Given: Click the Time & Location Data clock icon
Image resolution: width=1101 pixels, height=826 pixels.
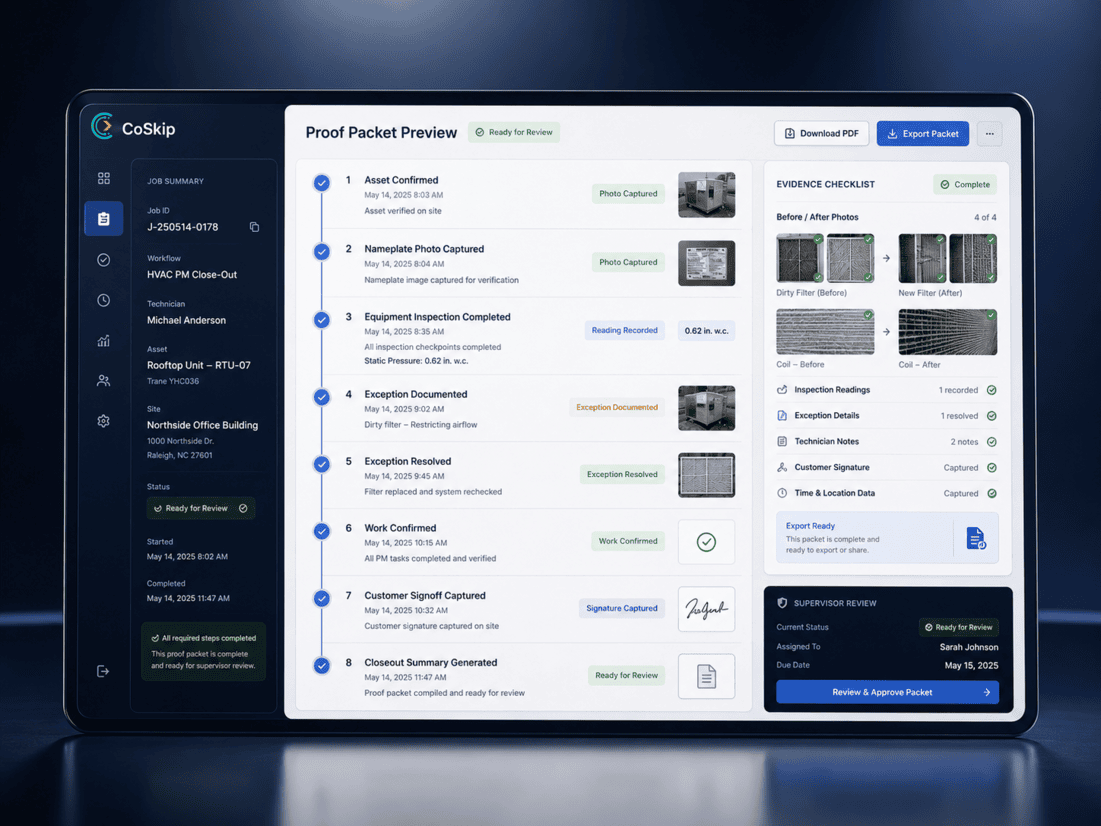Looking at the screenshot, I should tap(782, 493).
